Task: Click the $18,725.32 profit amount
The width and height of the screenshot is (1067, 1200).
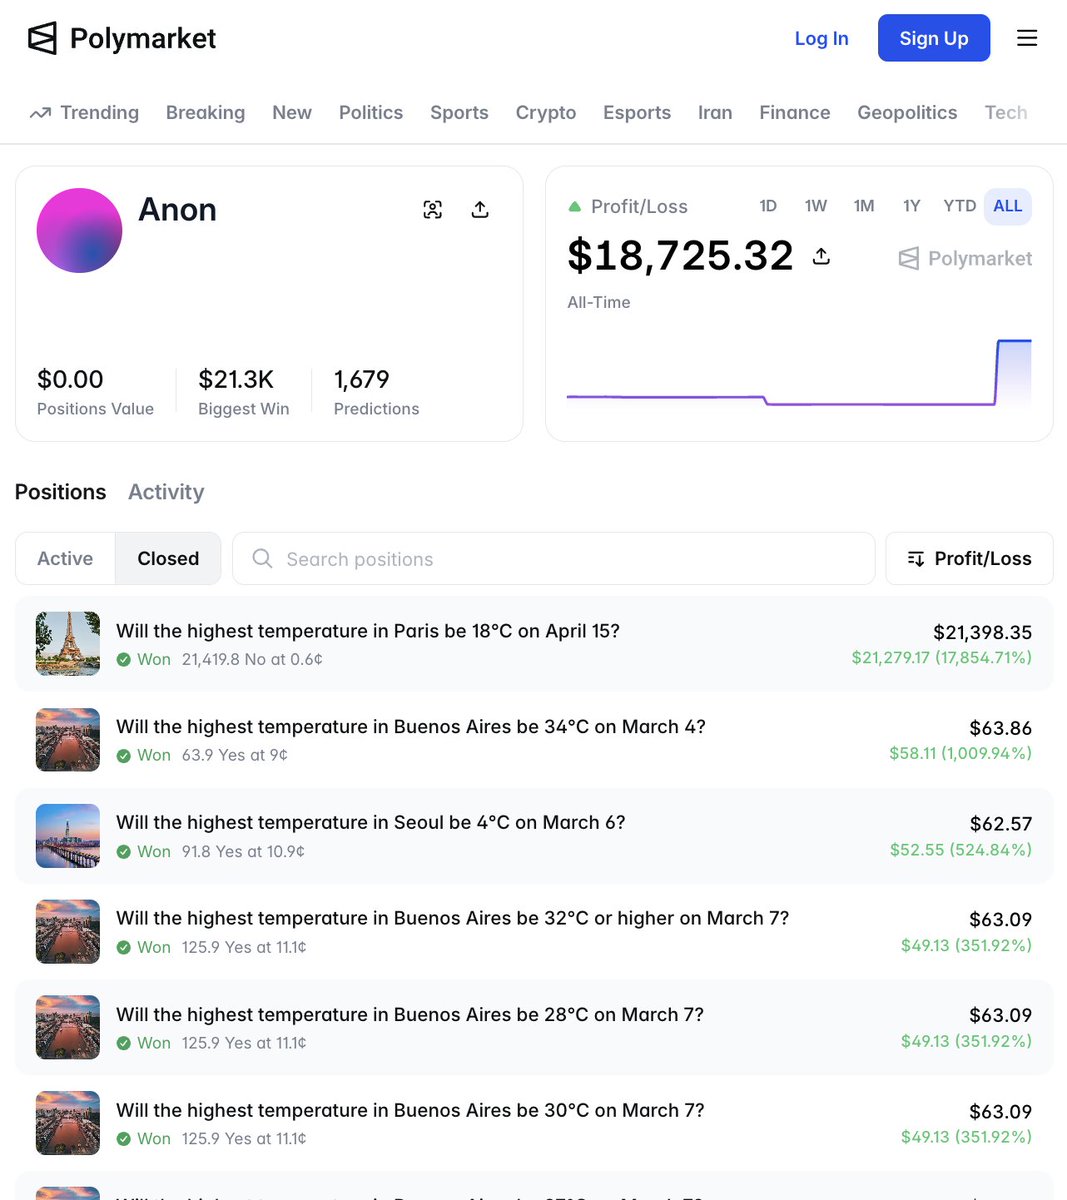Action: (680, 256)
